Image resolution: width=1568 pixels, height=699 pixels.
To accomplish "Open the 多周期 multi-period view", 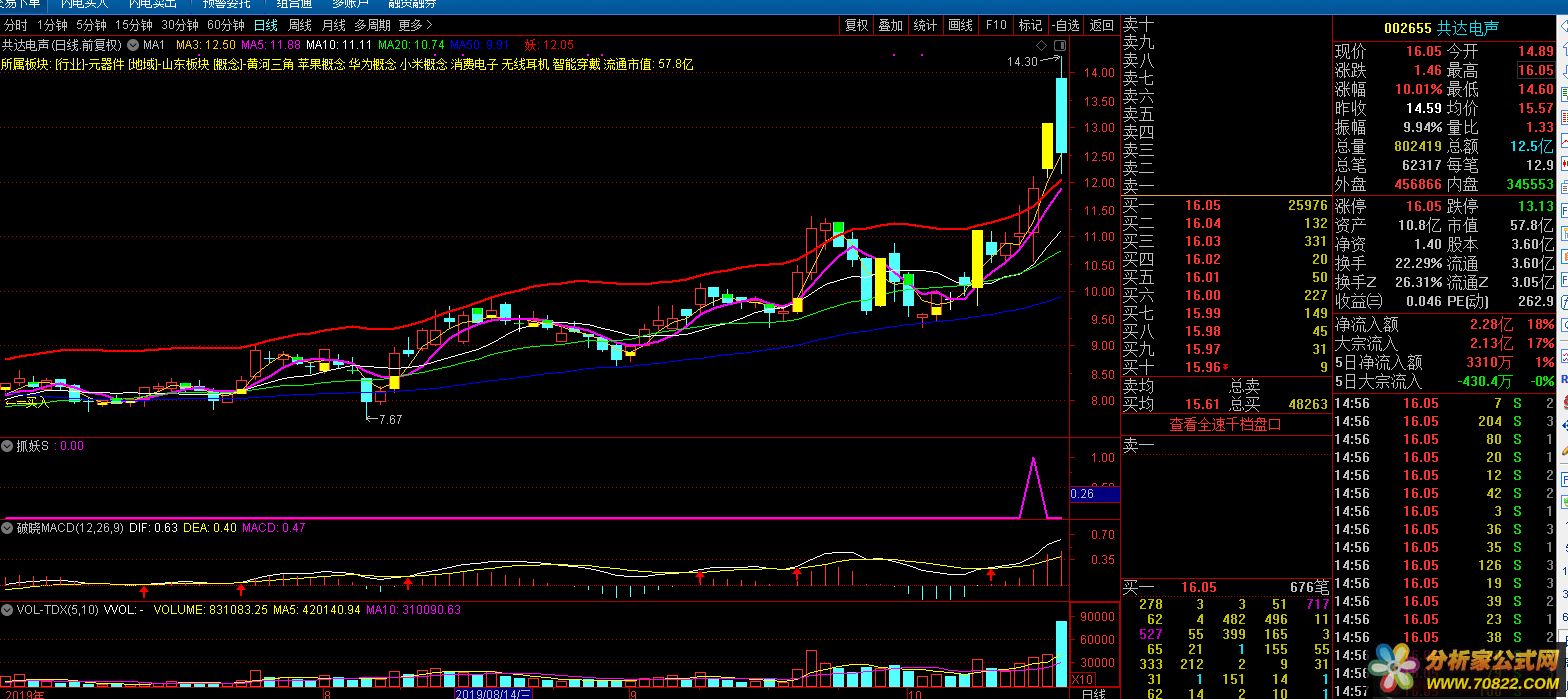I will coord(372,25).
